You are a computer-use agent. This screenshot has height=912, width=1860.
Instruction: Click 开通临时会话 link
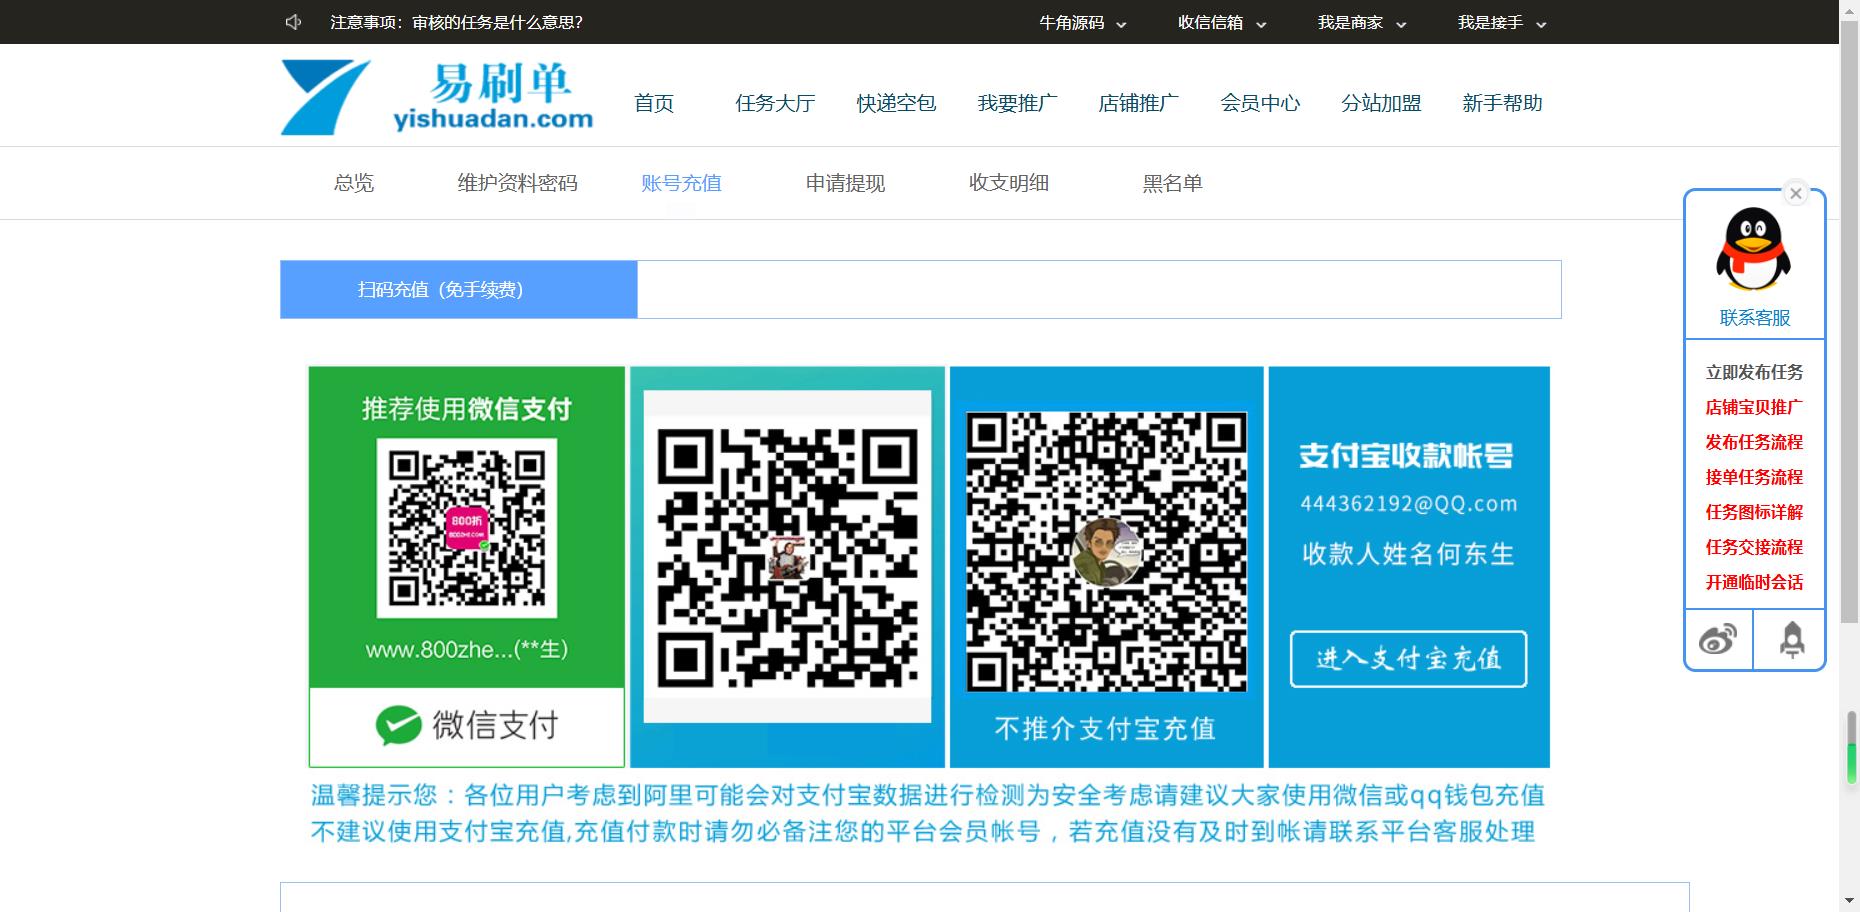click(1754, 582)
